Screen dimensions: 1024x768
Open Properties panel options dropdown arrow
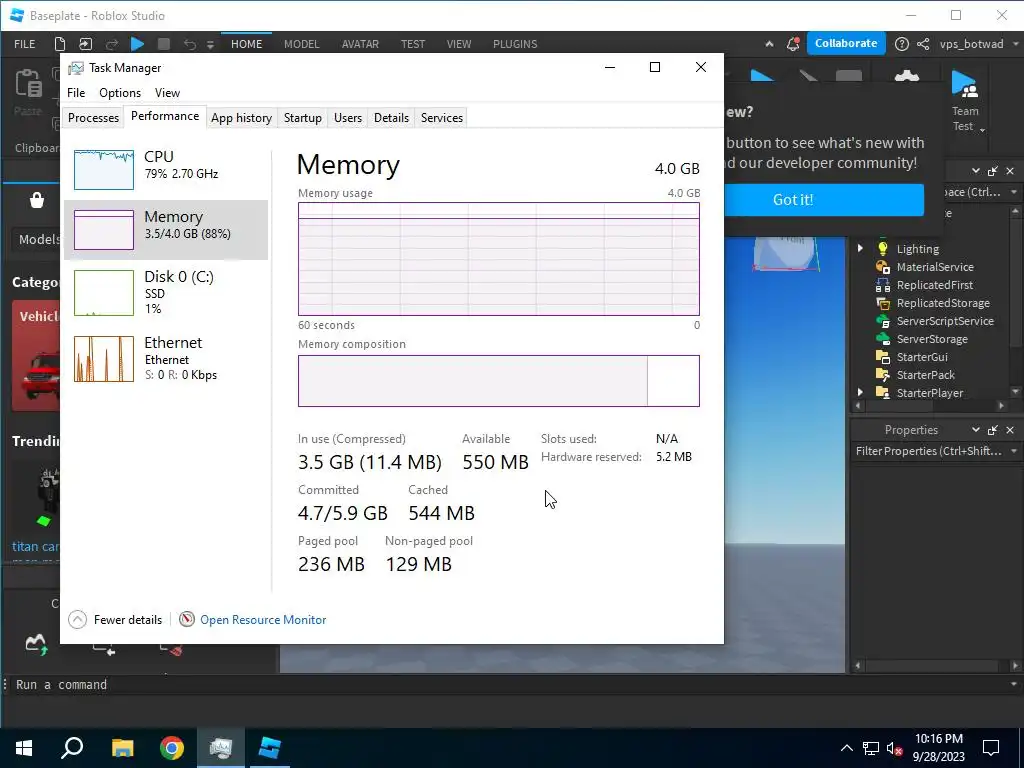point(976,430)
